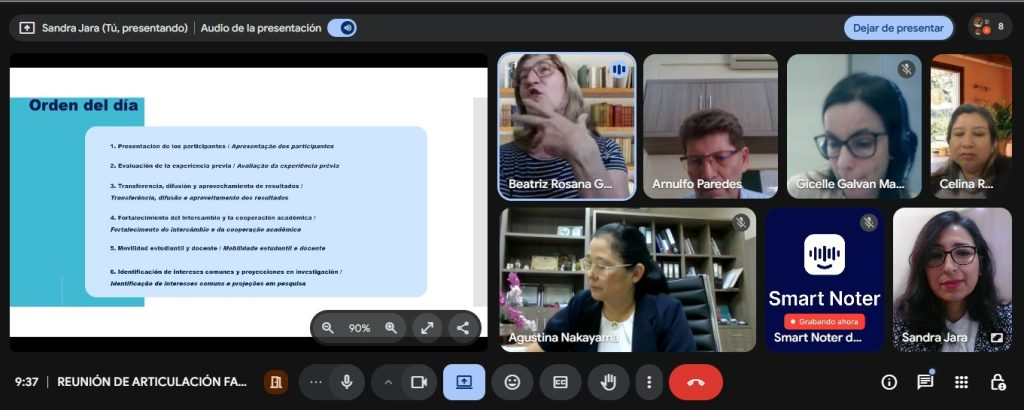This screenshot has width=1024, height=410.
Task: Open host controls lock icon
Action: tap(997, 382)
